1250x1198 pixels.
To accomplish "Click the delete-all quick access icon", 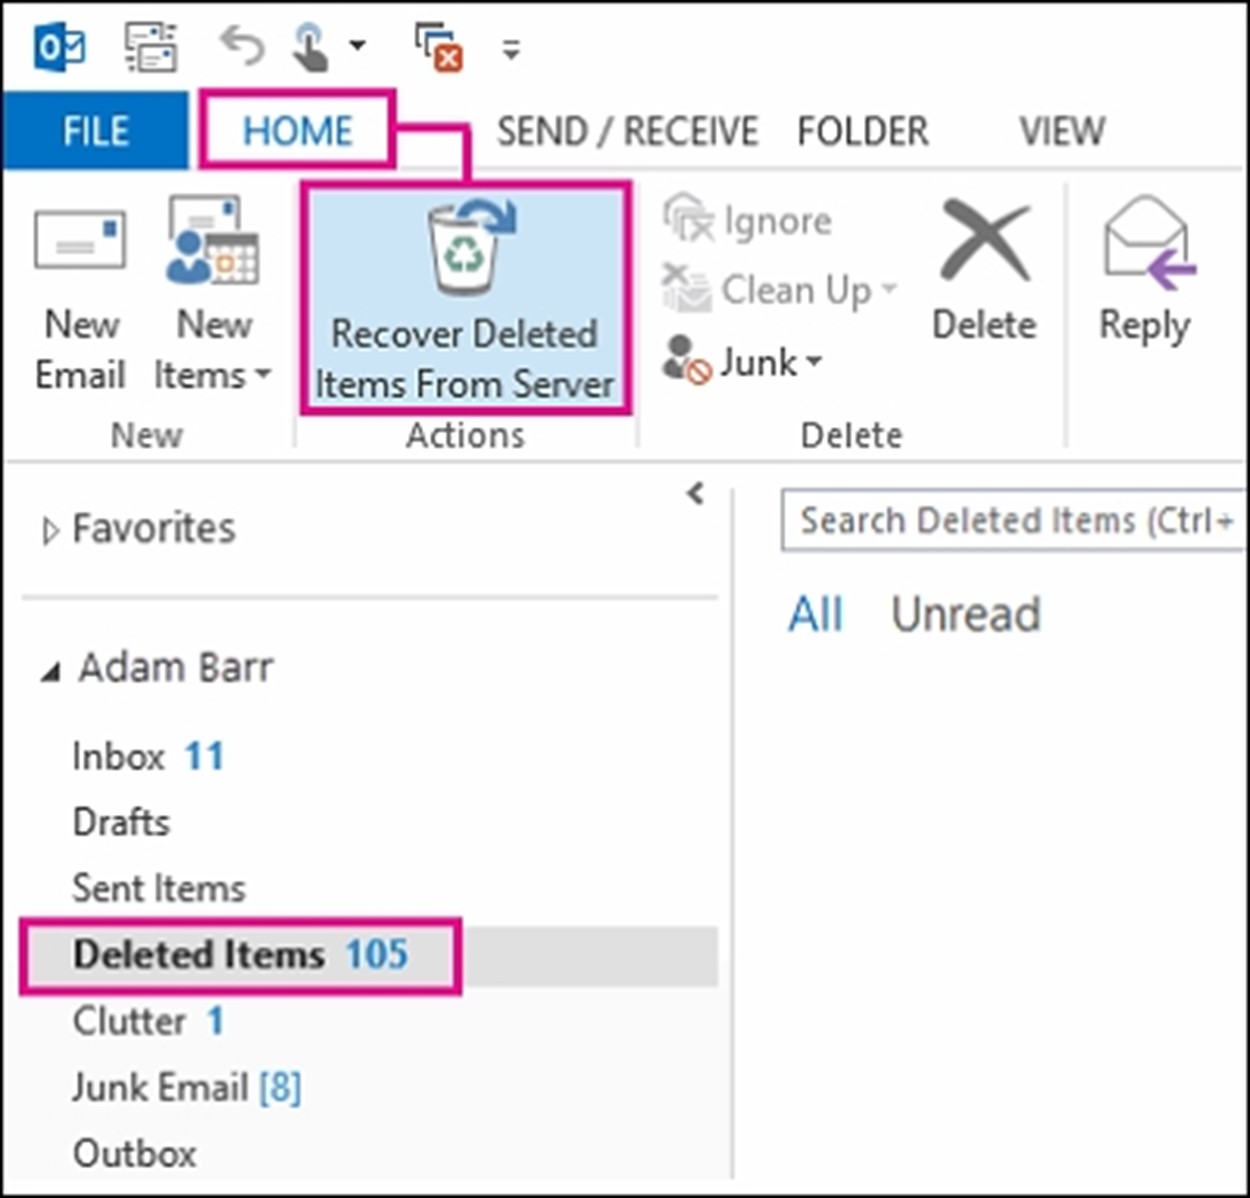I will [x=439, y=47].
